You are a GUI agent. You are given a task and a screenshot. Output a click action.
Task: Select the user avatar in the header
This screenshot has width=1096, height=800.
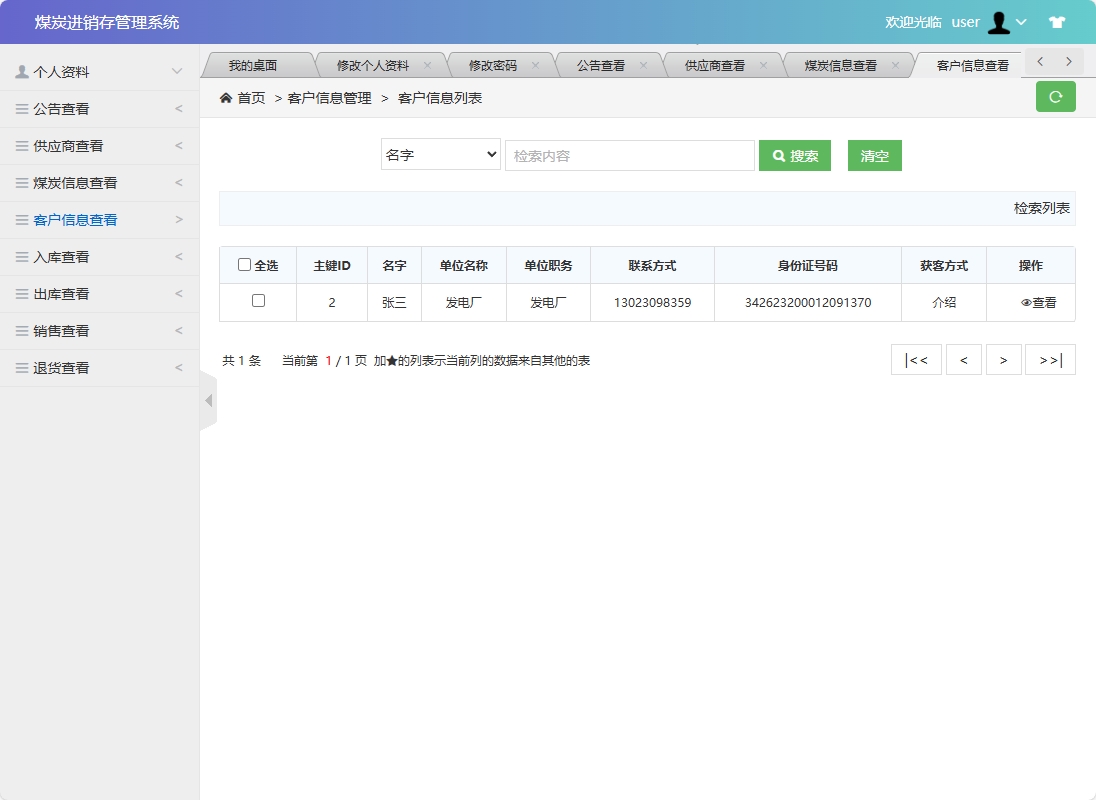point(999,22)
